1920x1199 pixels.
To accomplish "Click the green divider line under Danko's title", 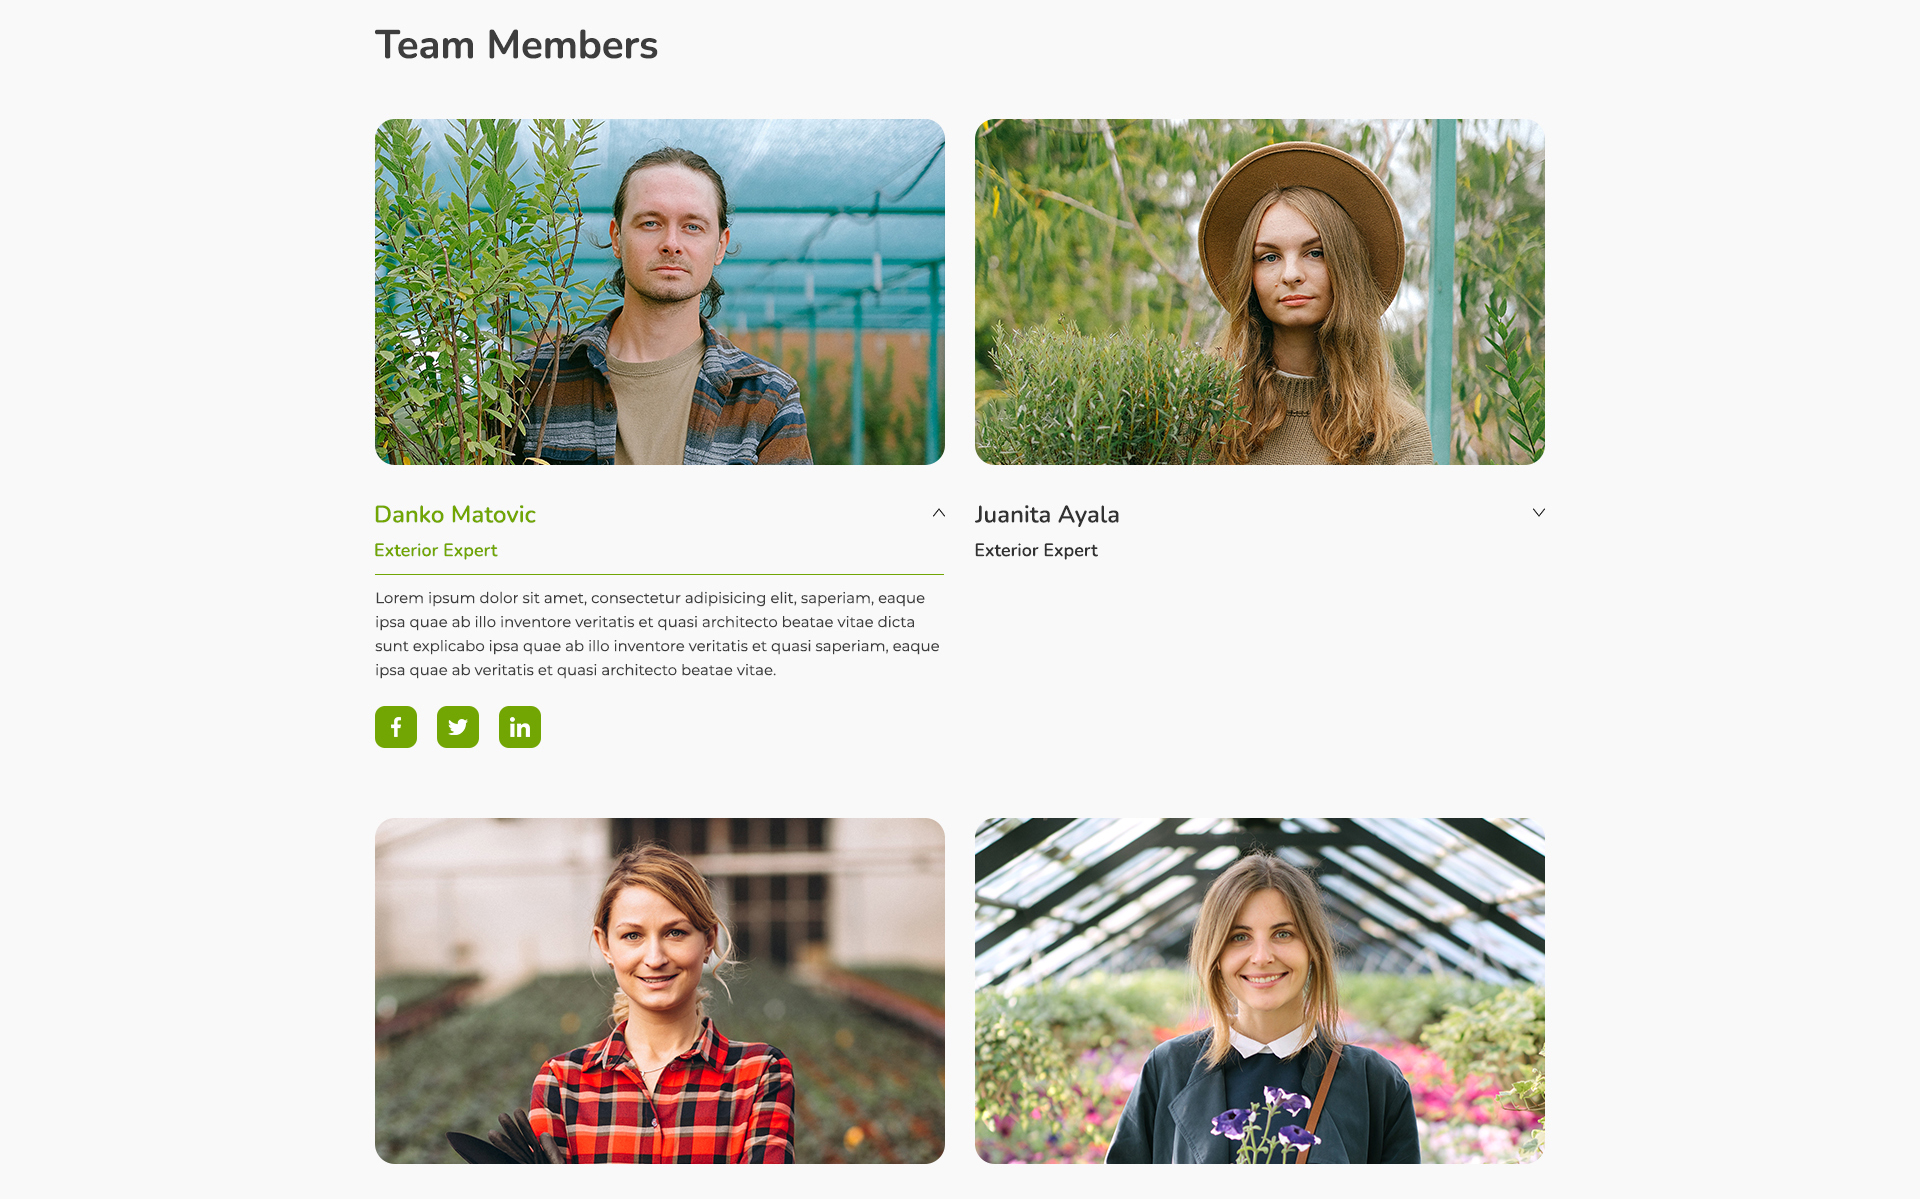I will coord(659,574).
